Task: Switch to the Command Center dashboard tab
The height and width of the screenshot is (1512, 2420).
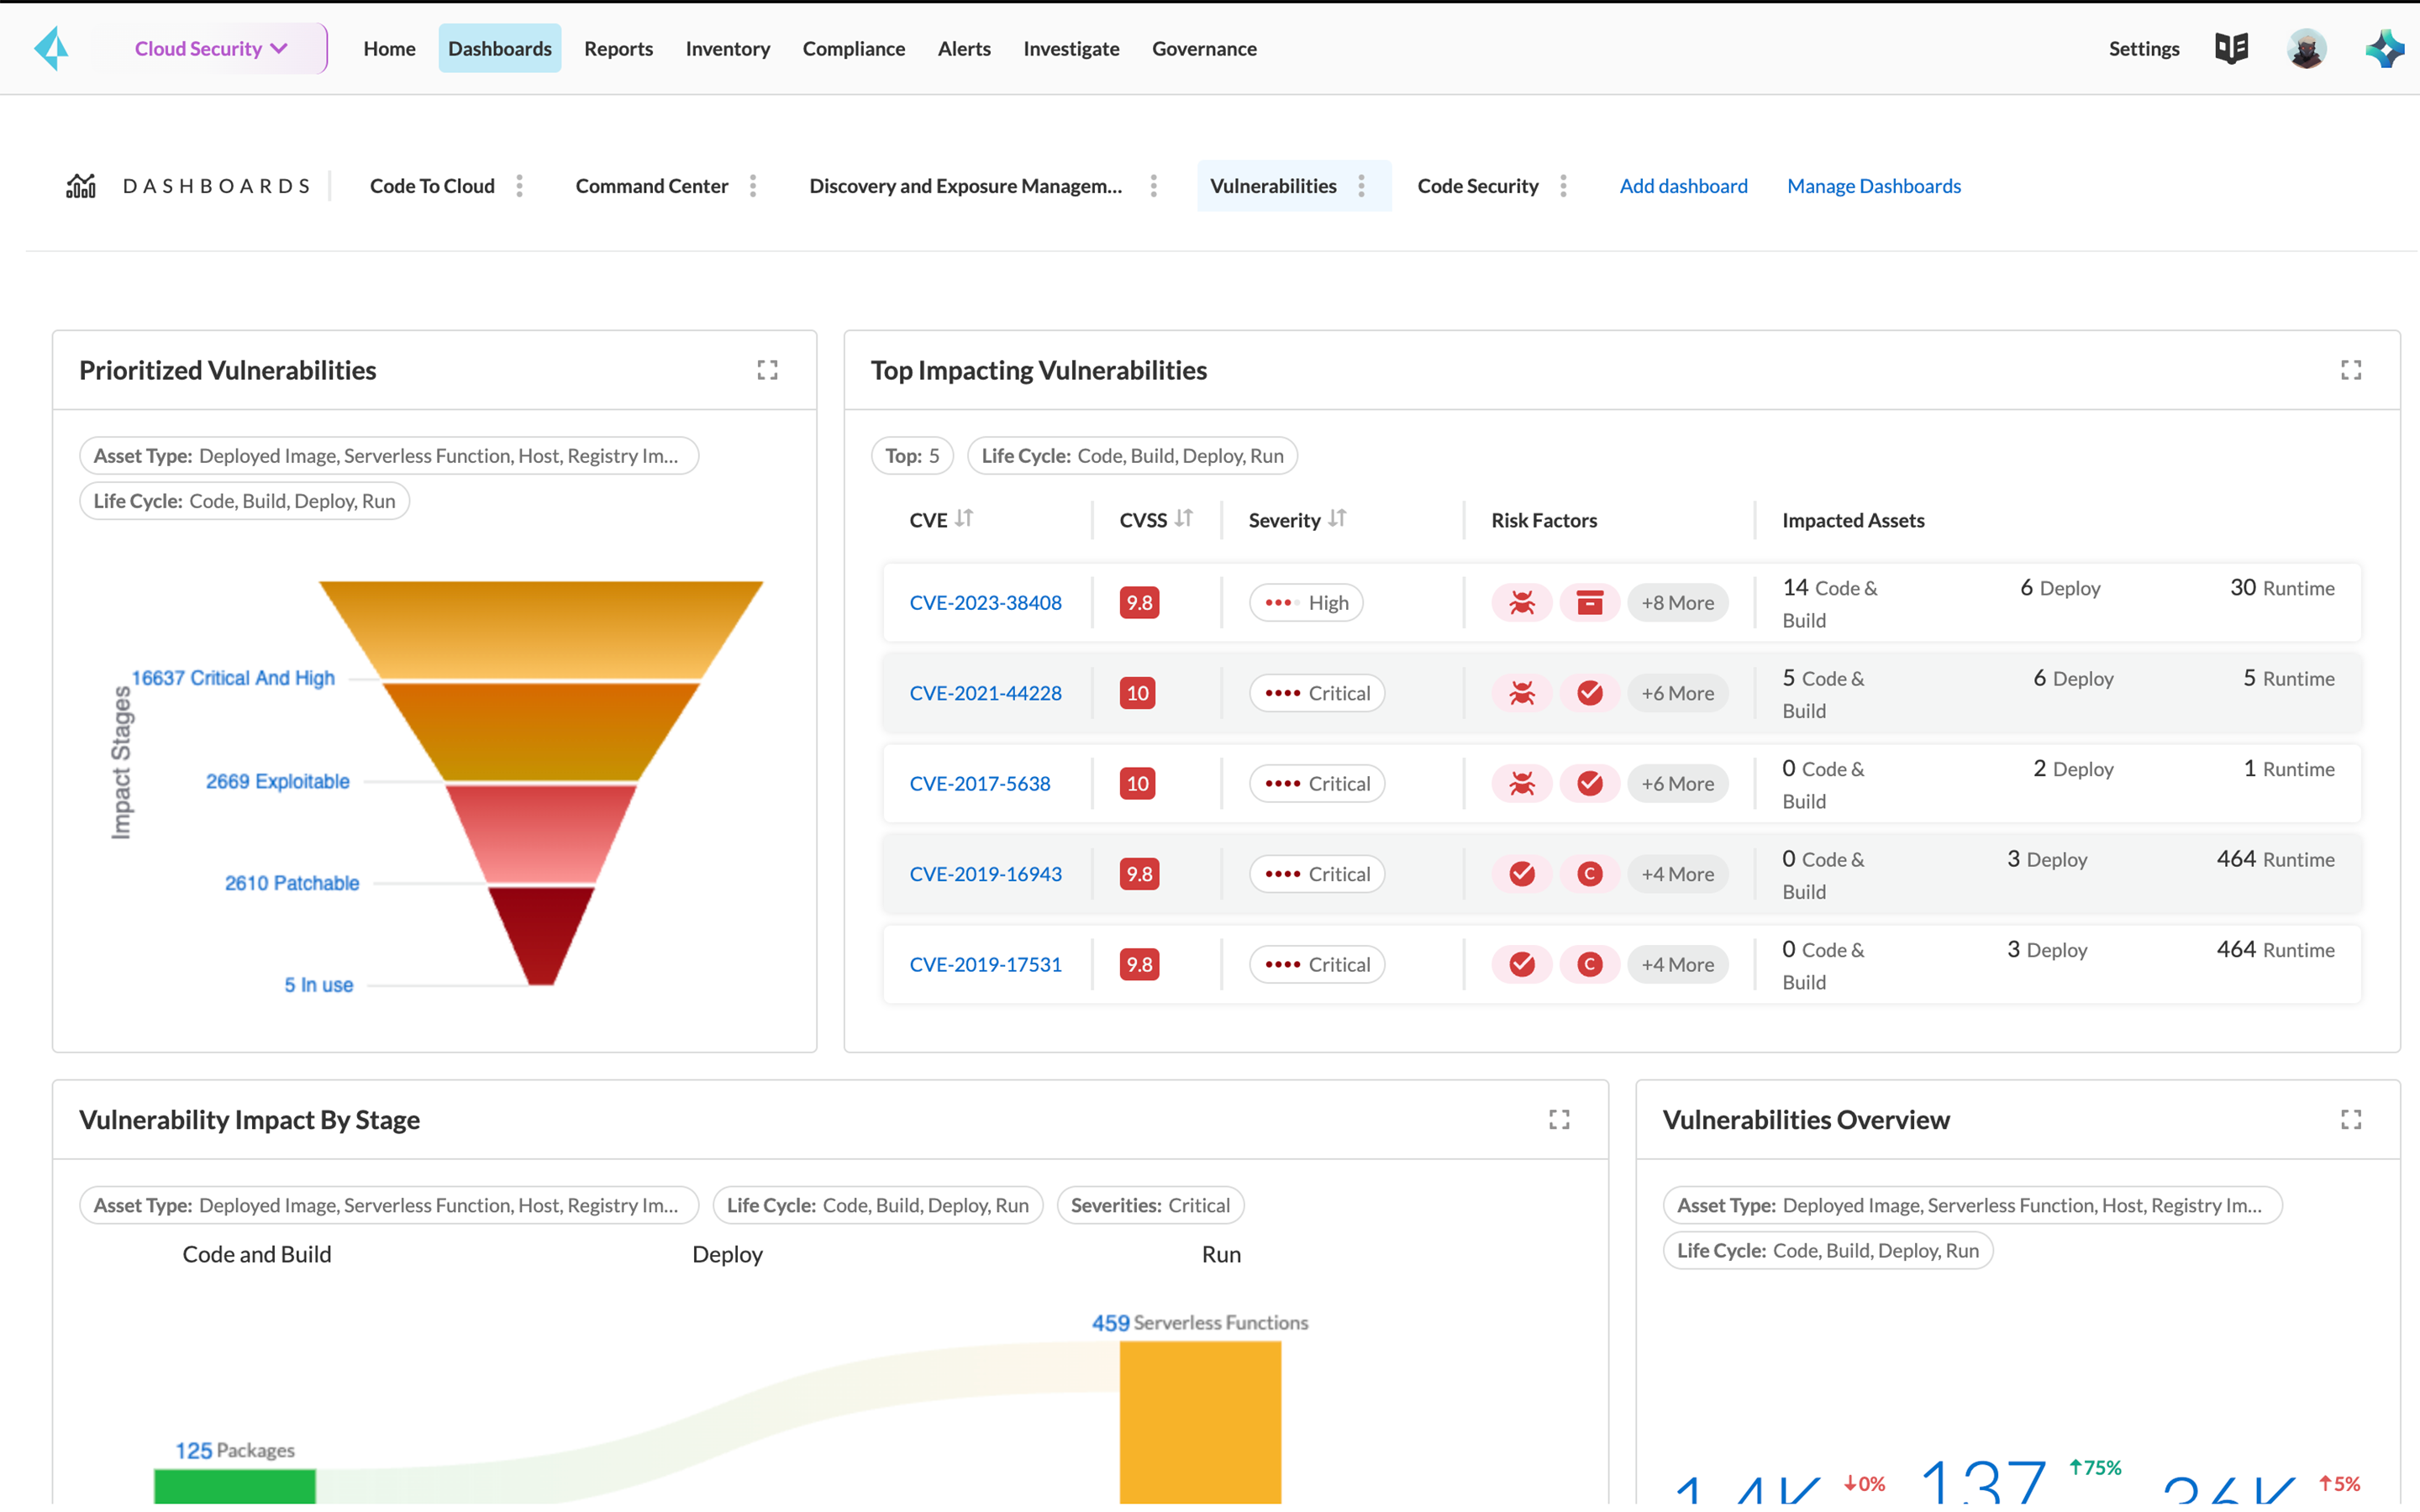Action: (x=651, y=186)
